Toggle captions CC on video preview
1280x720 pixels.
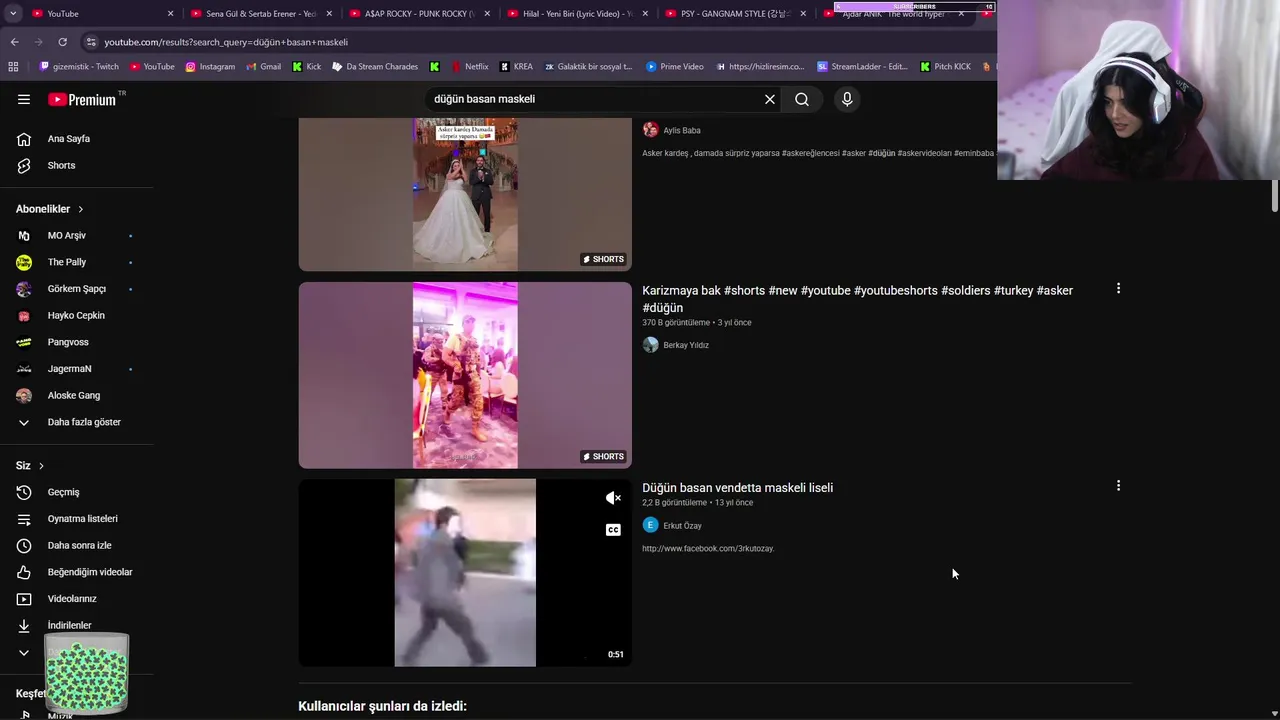pos(613,530)
